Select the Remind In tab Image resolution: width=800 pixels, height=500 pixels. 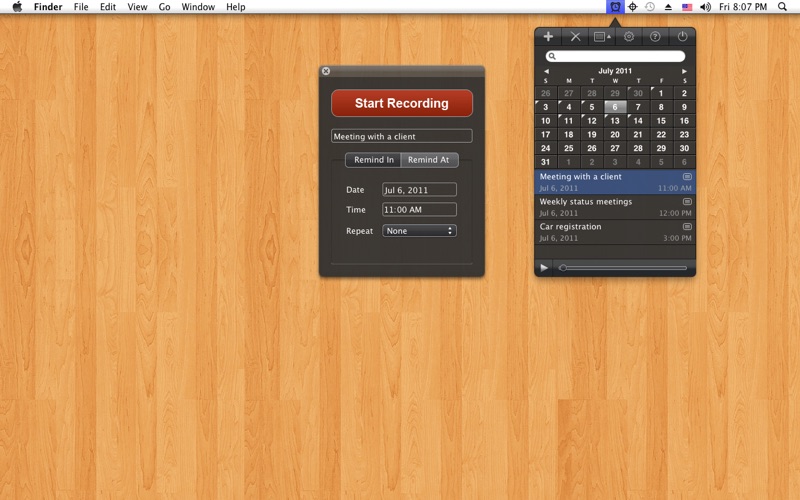coord(373,160)
